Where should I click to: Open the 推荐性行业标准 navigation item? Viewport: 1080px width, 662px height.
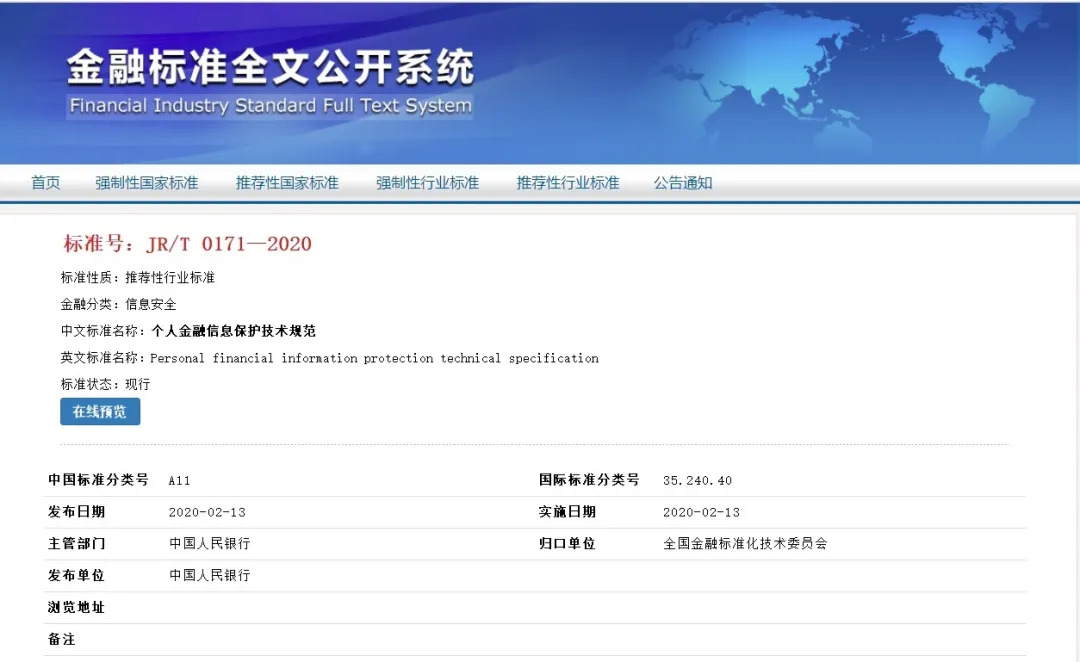tap(568, 183)
